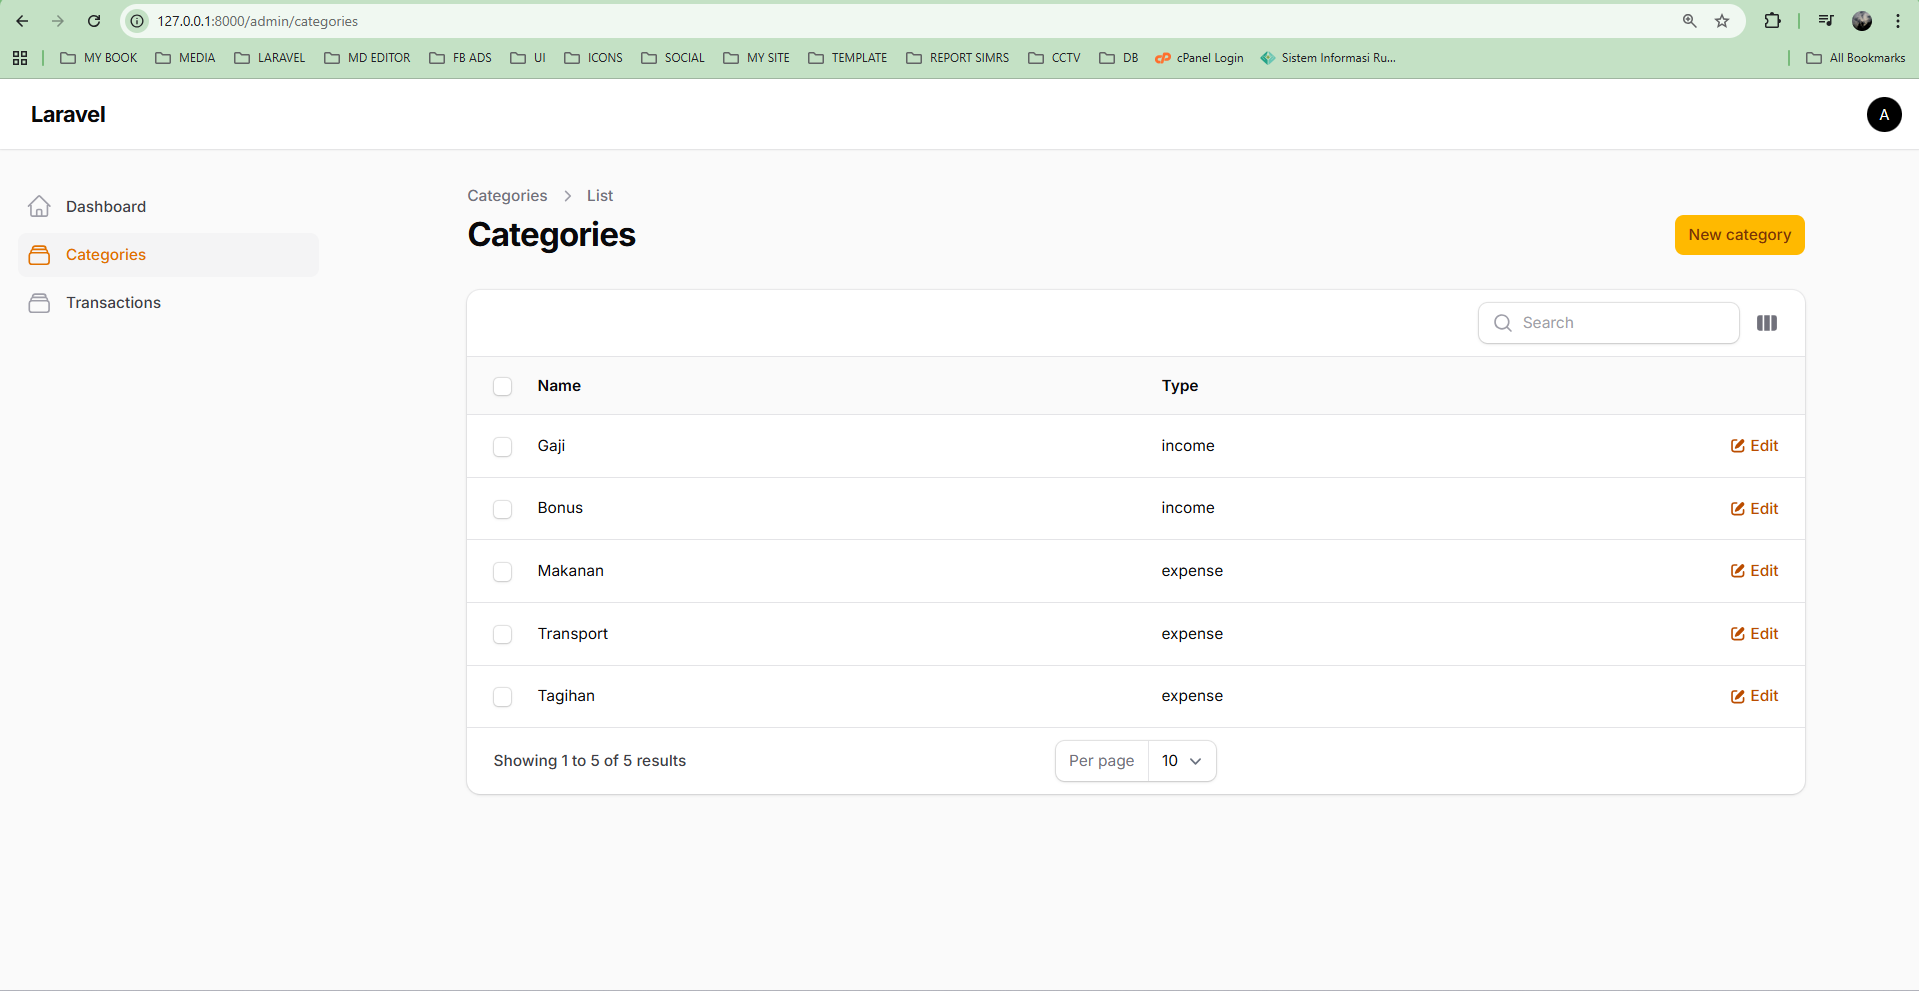
Task: Click the browser zoom magnifier icon
Action: pos(1689,21)
